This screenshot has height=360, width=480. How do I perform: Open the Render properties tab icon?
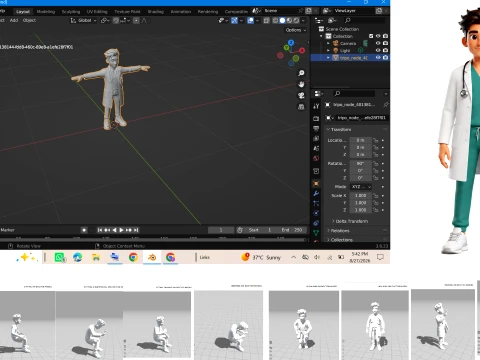point(316,118)
